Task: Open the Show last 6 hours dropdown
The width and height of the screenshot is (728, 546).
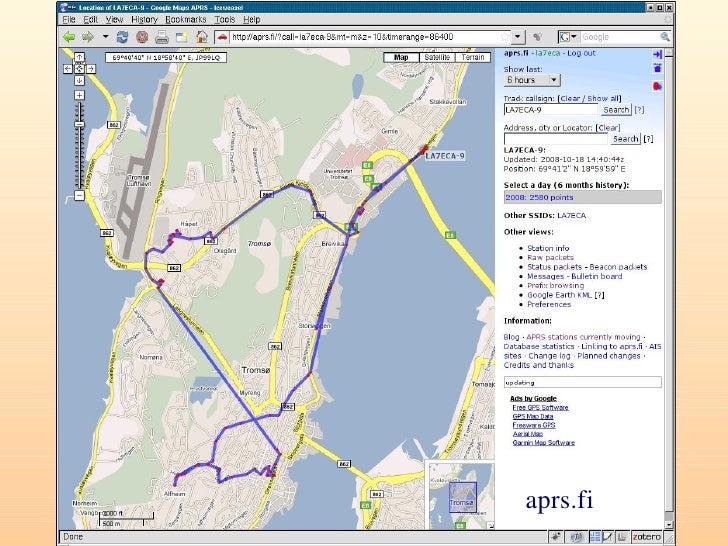Action: click(x=532, y=80)
